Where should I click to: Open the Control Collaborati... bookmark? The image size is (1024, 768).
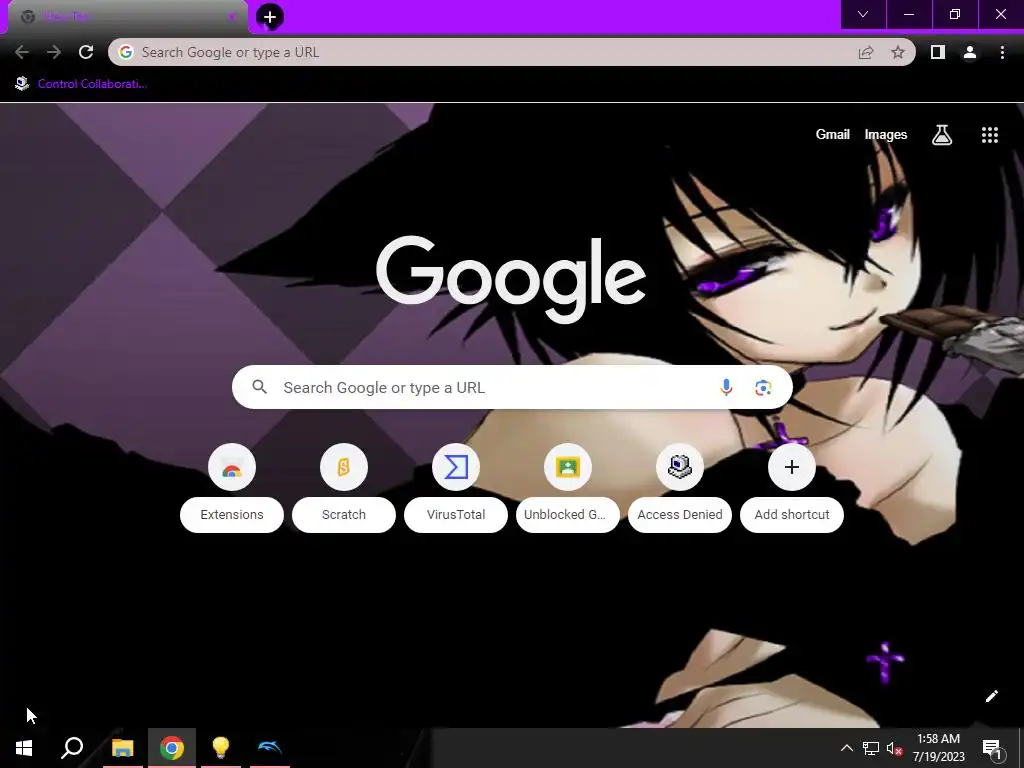82,84
